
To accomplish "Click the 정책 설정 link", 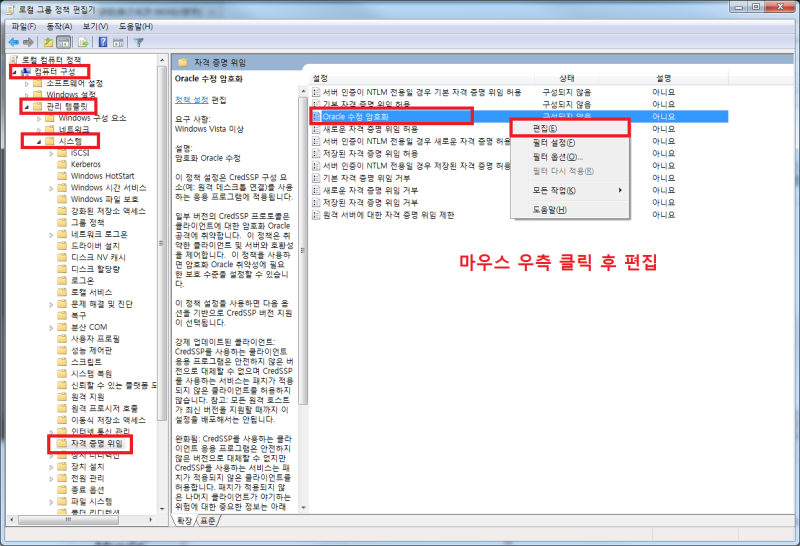I will pyautogui.click(x=191, y=100).
